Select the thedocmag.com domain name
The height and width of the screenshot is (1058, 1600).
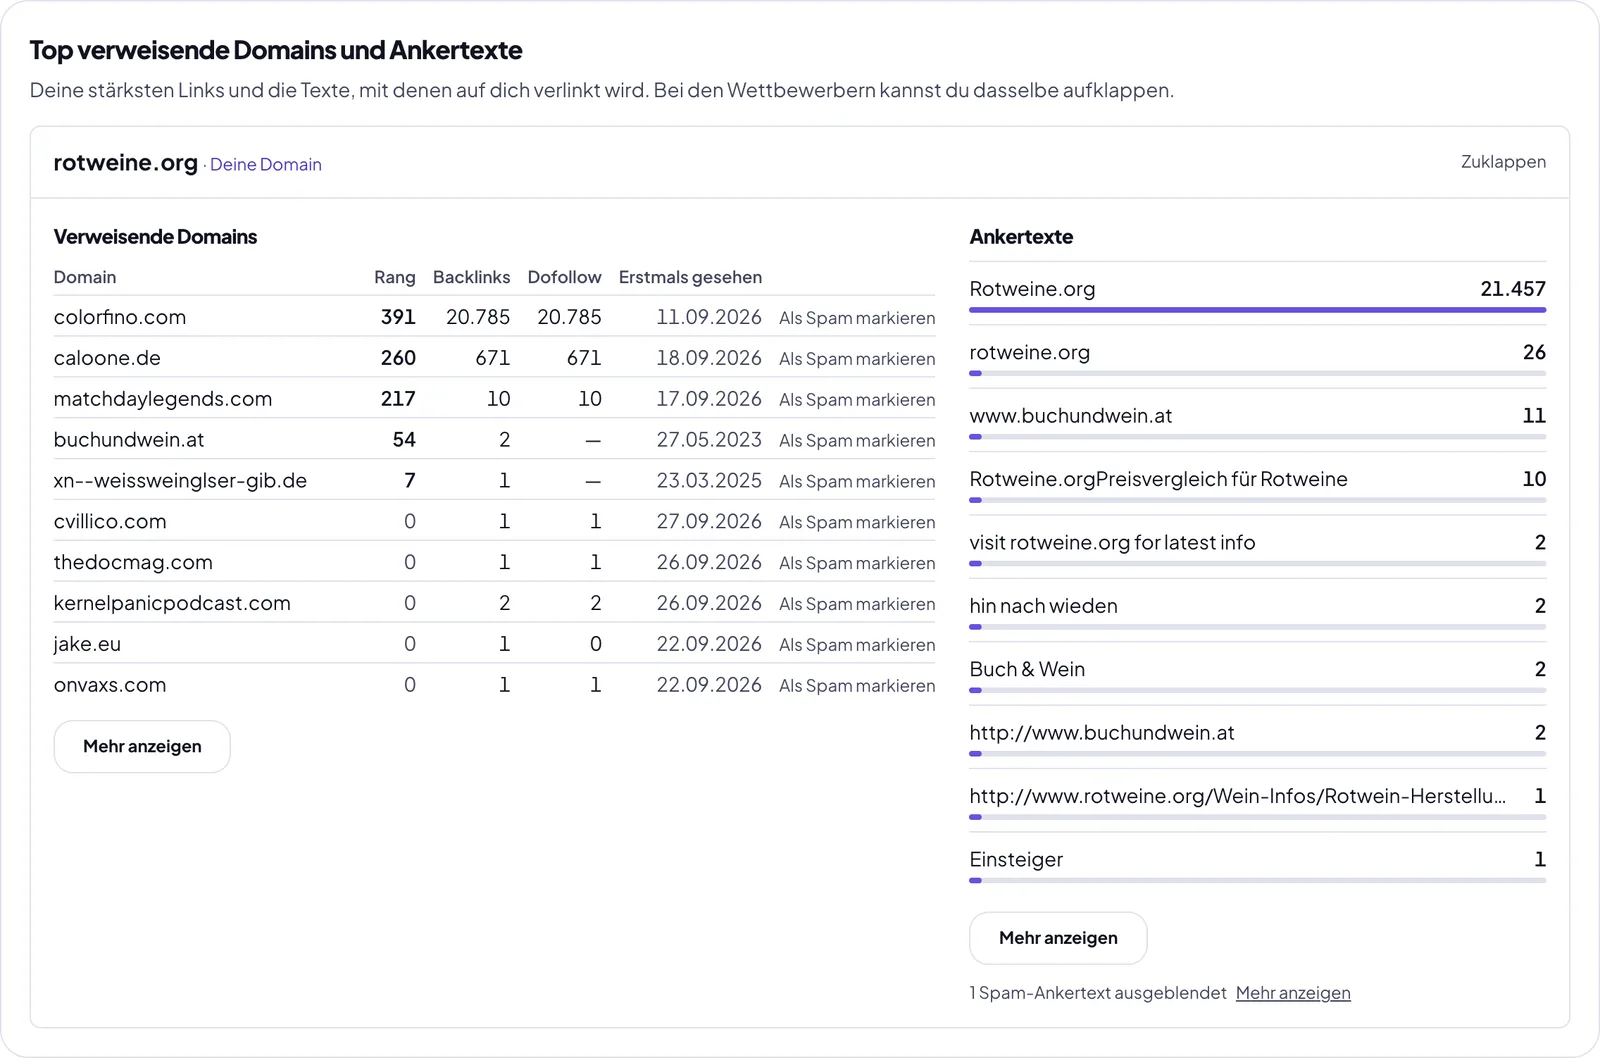pos(133,562)
